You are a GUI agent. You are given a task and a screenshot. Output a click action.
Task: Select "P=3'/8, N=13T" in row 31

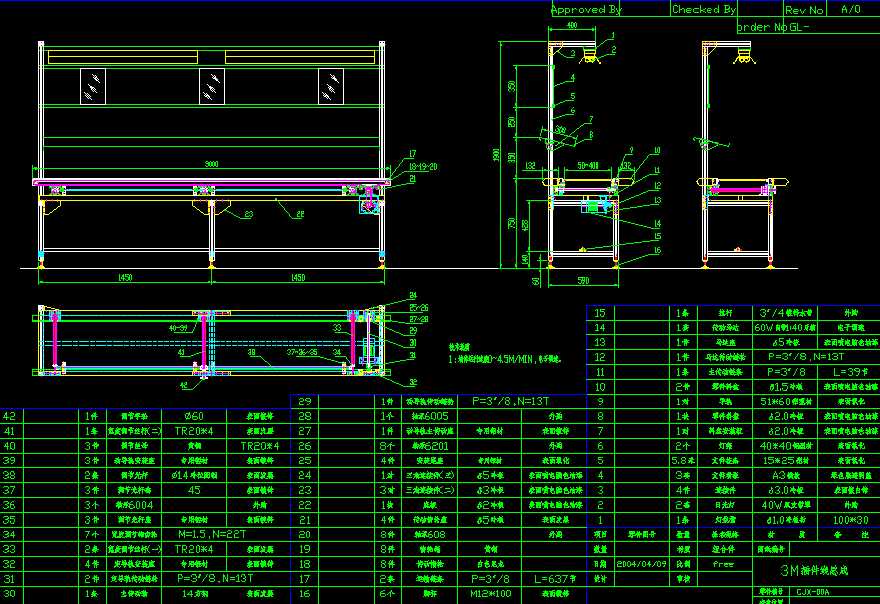click(215, 578)
